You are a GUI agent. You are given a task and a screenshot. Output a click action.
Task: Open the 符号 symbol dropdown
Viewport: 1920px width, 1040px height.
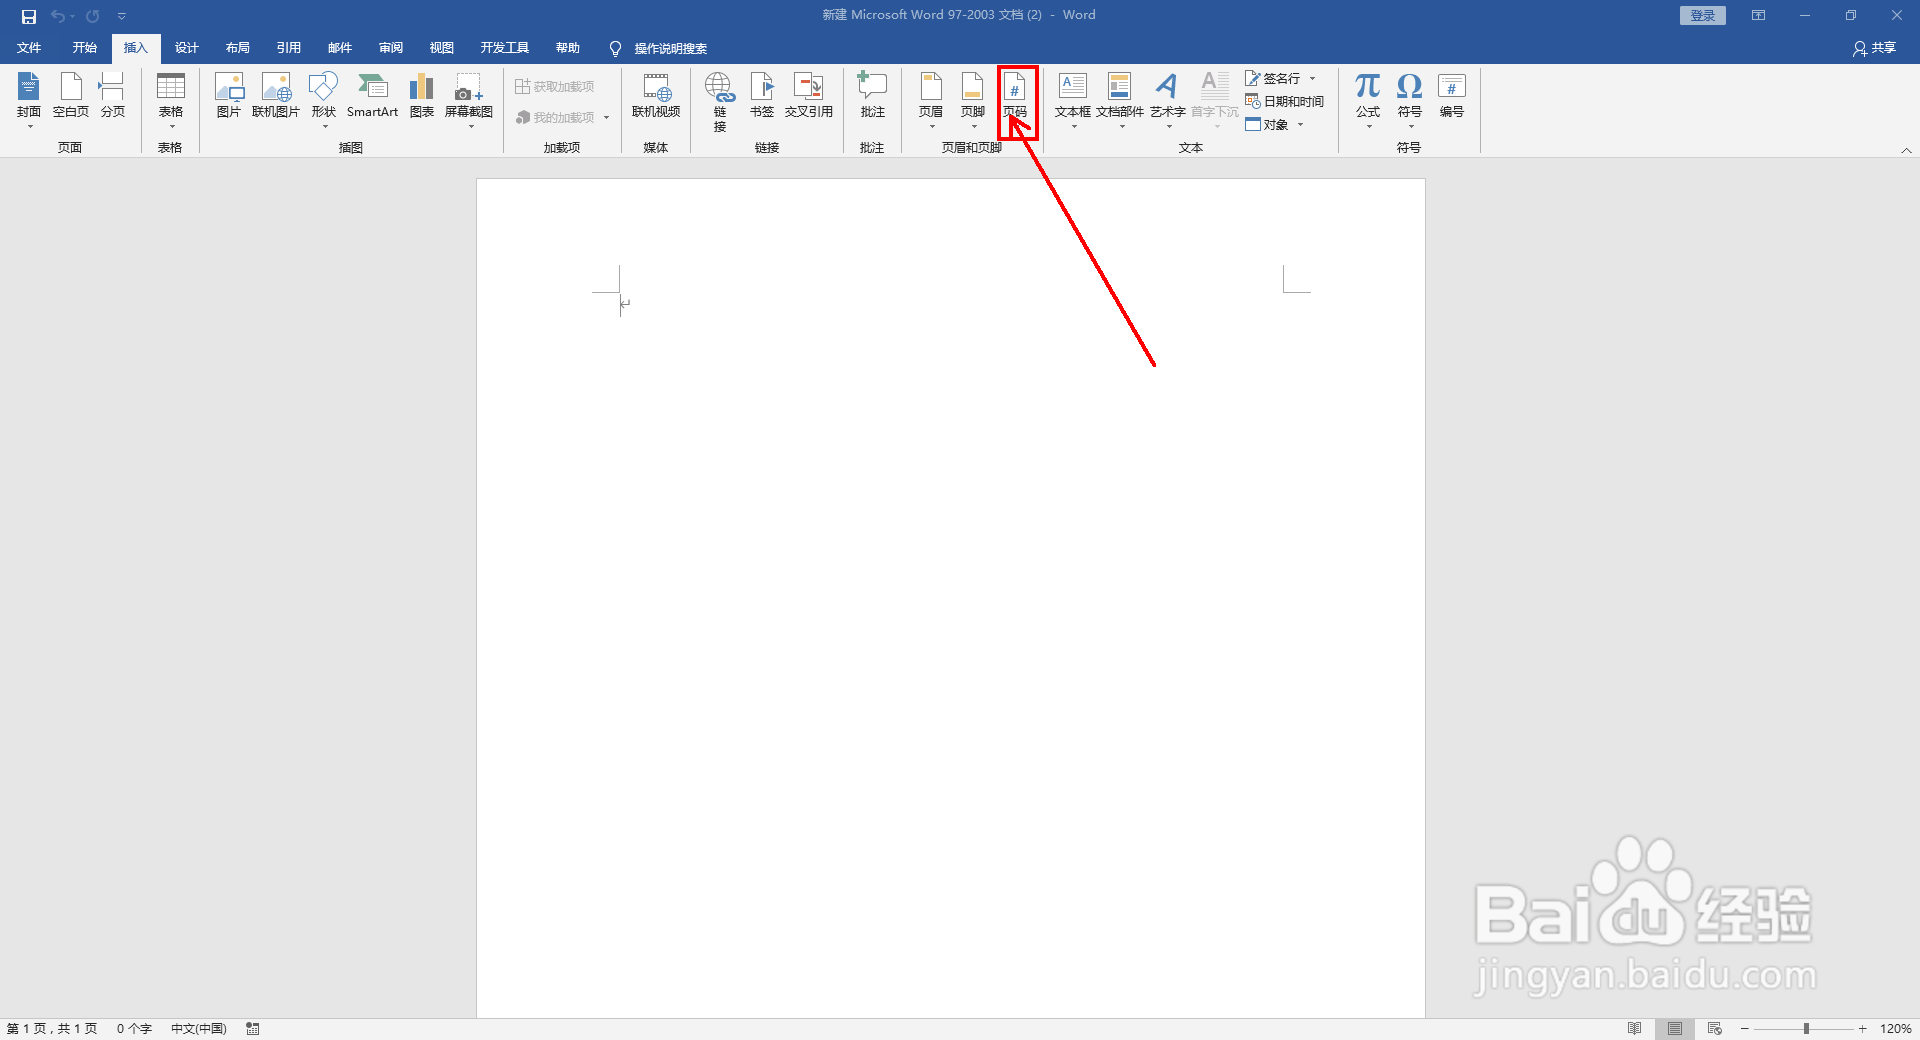point(1409,128)
